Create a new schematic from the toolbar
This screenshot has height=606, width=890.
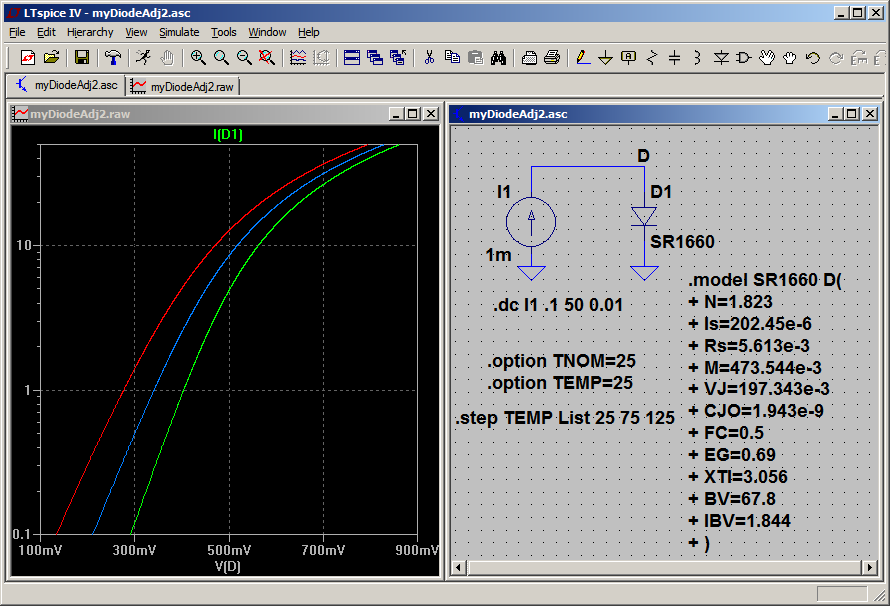pyautogui.click(x=27, y=57)
